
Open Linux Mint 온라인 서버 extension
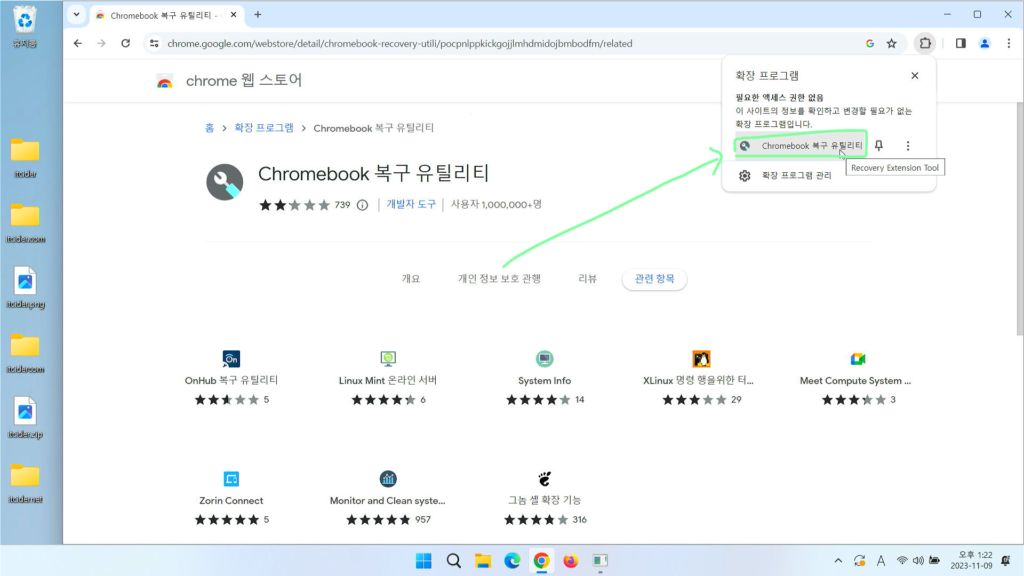388,378
